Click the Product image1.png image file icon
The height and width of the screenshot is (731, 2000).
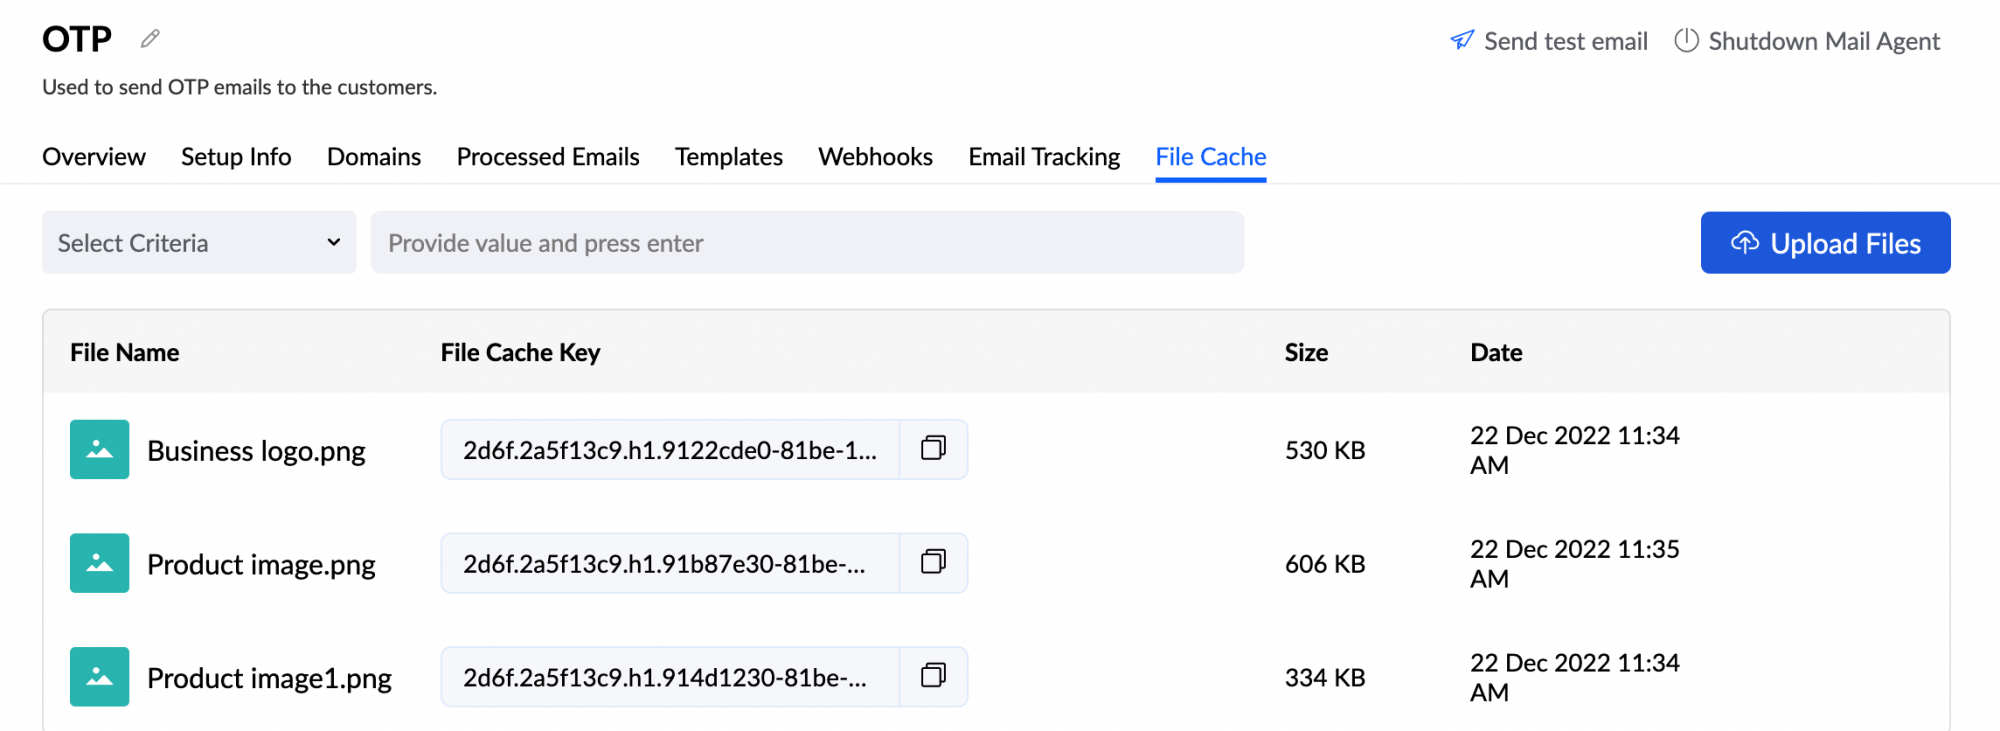tap(99, 677)
